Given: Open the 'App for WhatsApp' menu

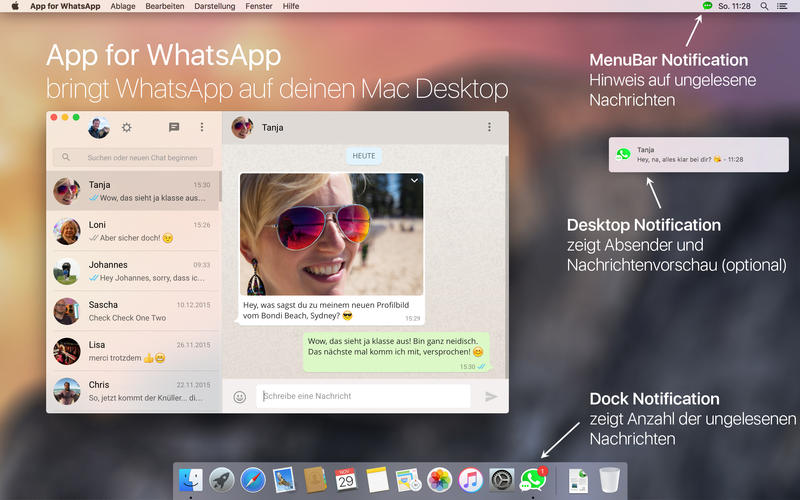Looking at the screenshot, I should click(x=65, y=6).
